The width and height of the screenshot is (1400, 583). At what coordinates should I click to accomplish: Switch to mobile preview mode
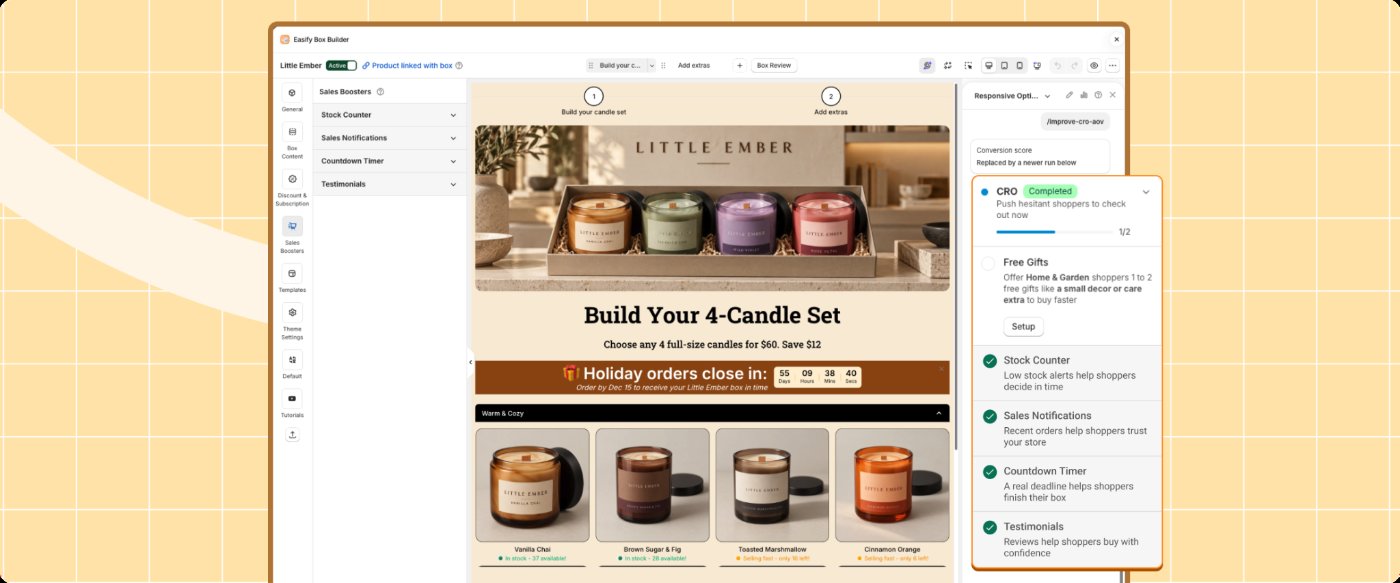[x=1020, y=65]
